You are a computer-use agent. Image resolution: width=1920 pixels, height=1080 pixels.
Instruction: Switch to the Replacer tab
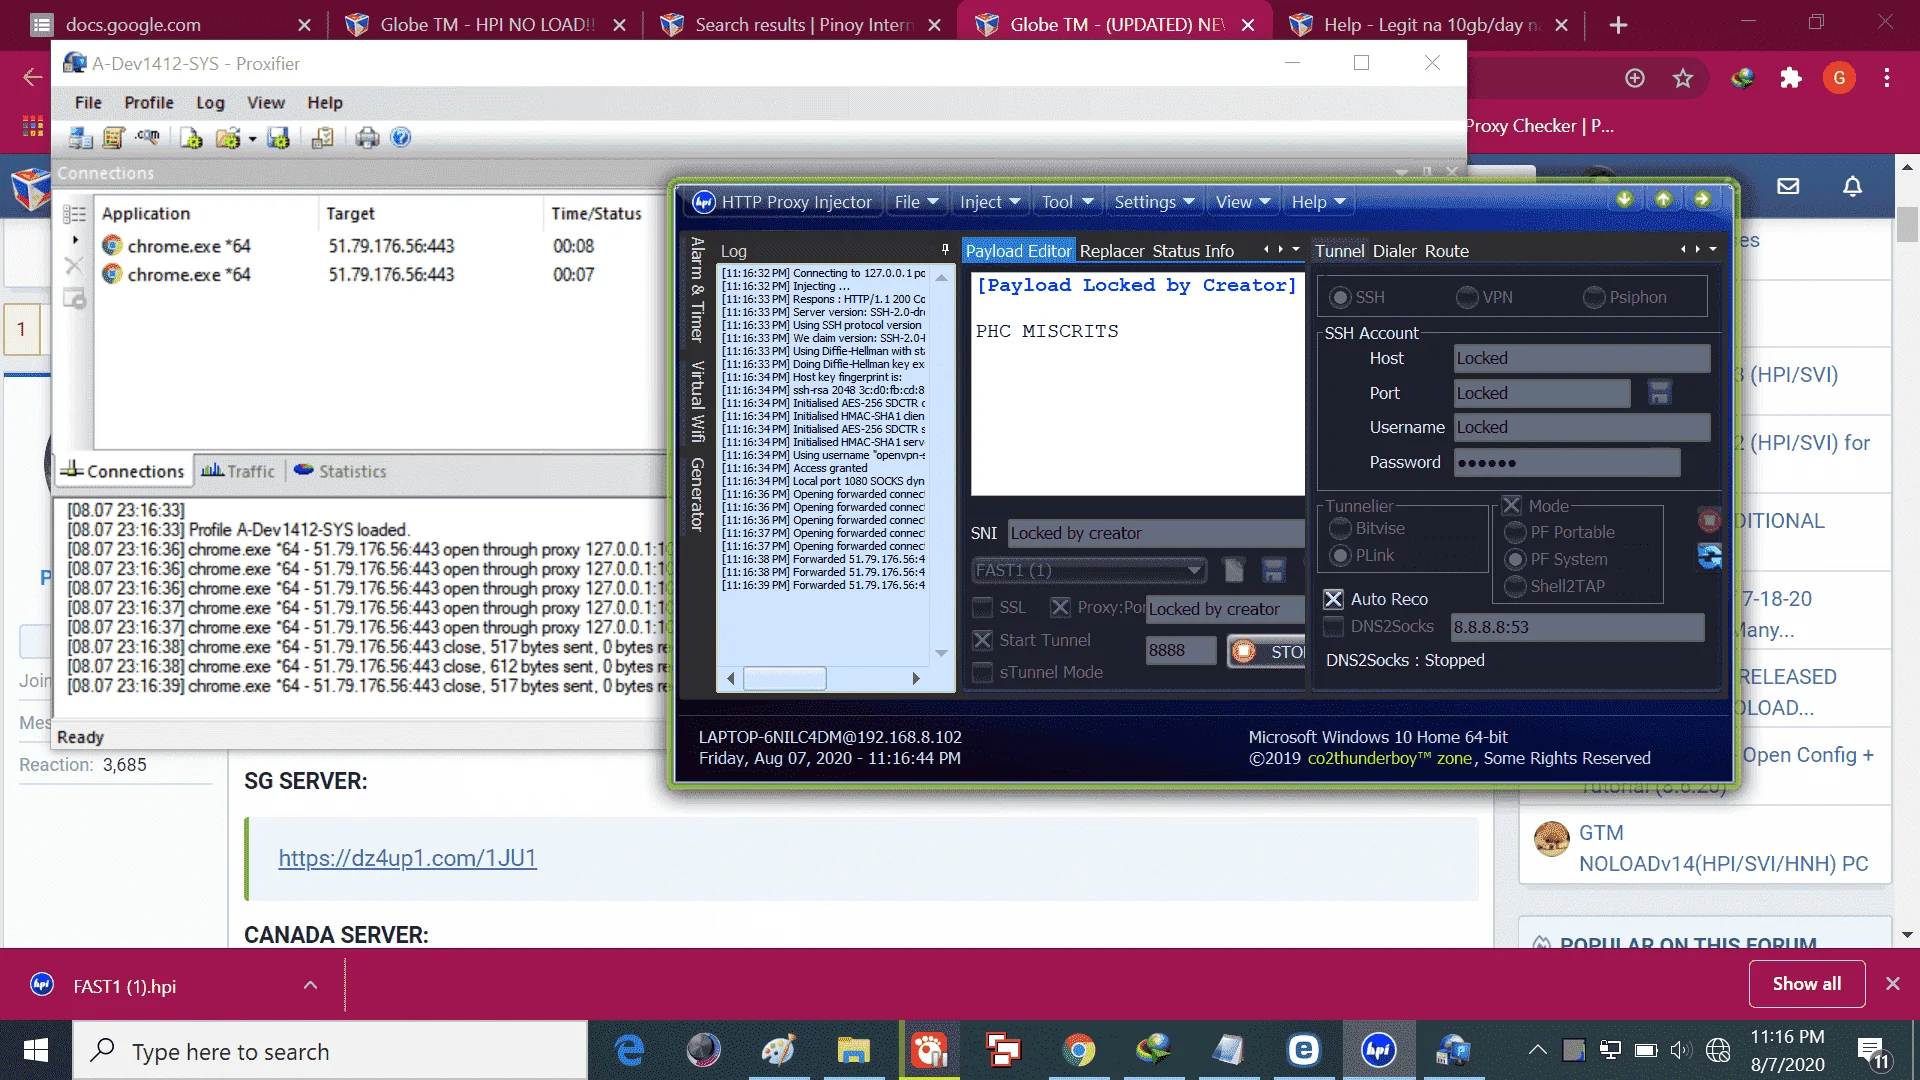tap(1112, 251)
